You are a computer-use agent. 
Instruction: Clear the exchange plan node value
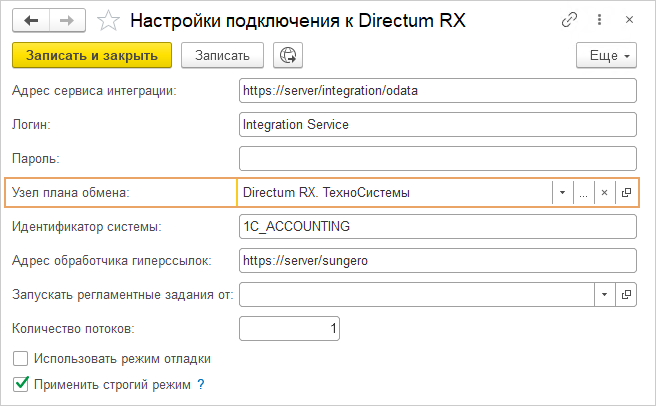[604, 192]
